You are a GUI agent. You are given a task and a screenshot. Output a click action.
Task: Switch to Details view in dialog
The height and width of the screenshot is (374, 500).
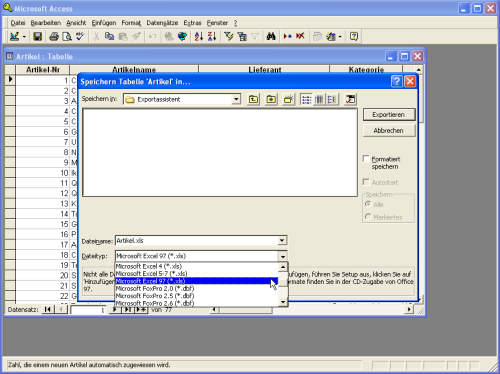319,99
